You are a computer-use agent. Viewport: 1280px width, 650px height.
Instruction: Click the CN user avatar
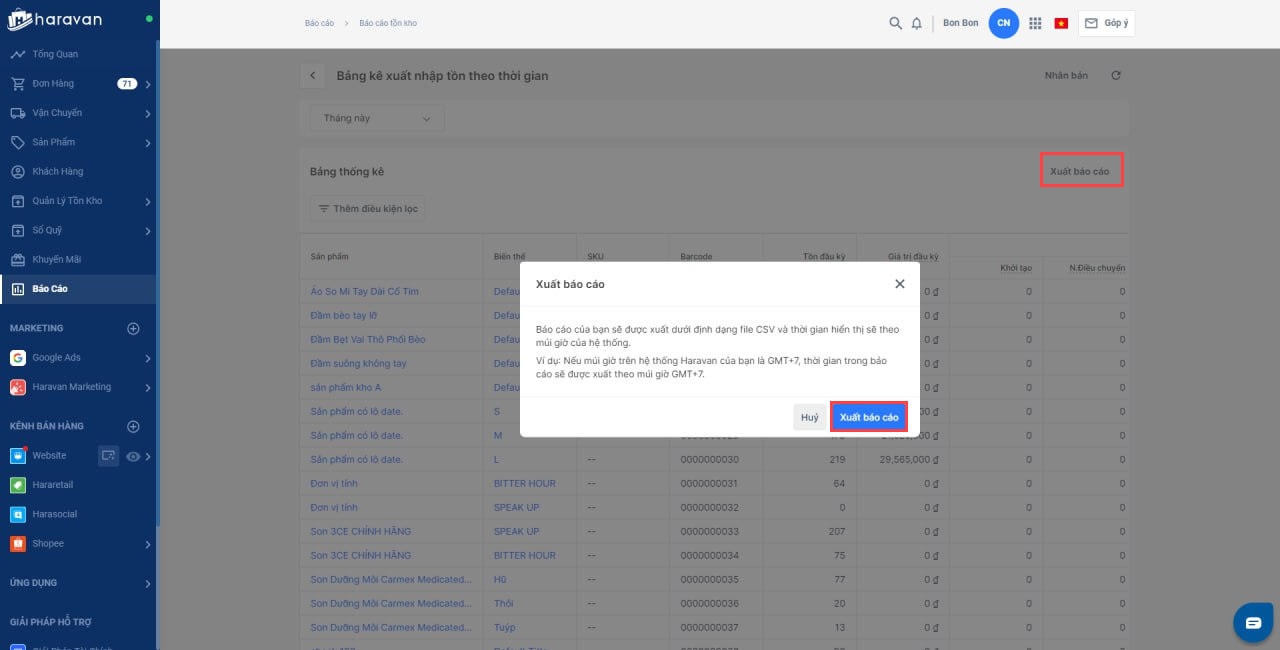click(x=1003, y=23)
